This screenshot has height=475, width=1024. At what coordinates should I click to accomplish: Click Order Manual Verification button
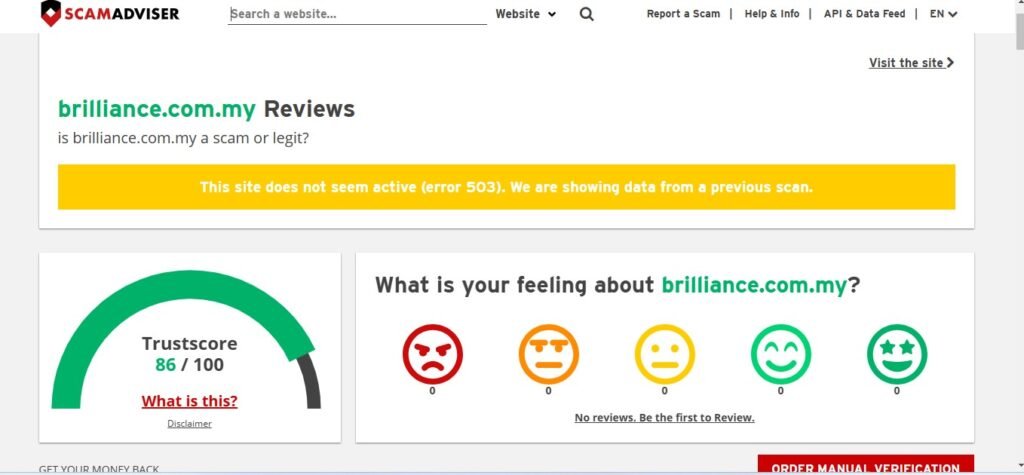coord(865,465)
